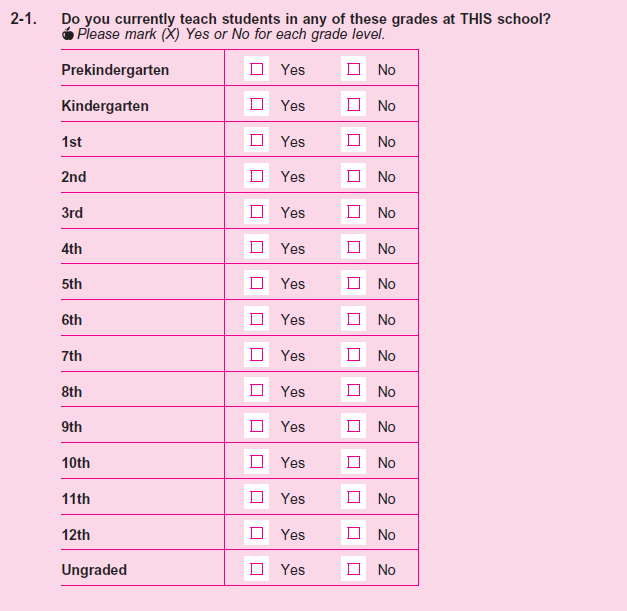Mark No for 3rd grade
The width and height of the screenshot is (627, 611).
[x=353, y=211]
